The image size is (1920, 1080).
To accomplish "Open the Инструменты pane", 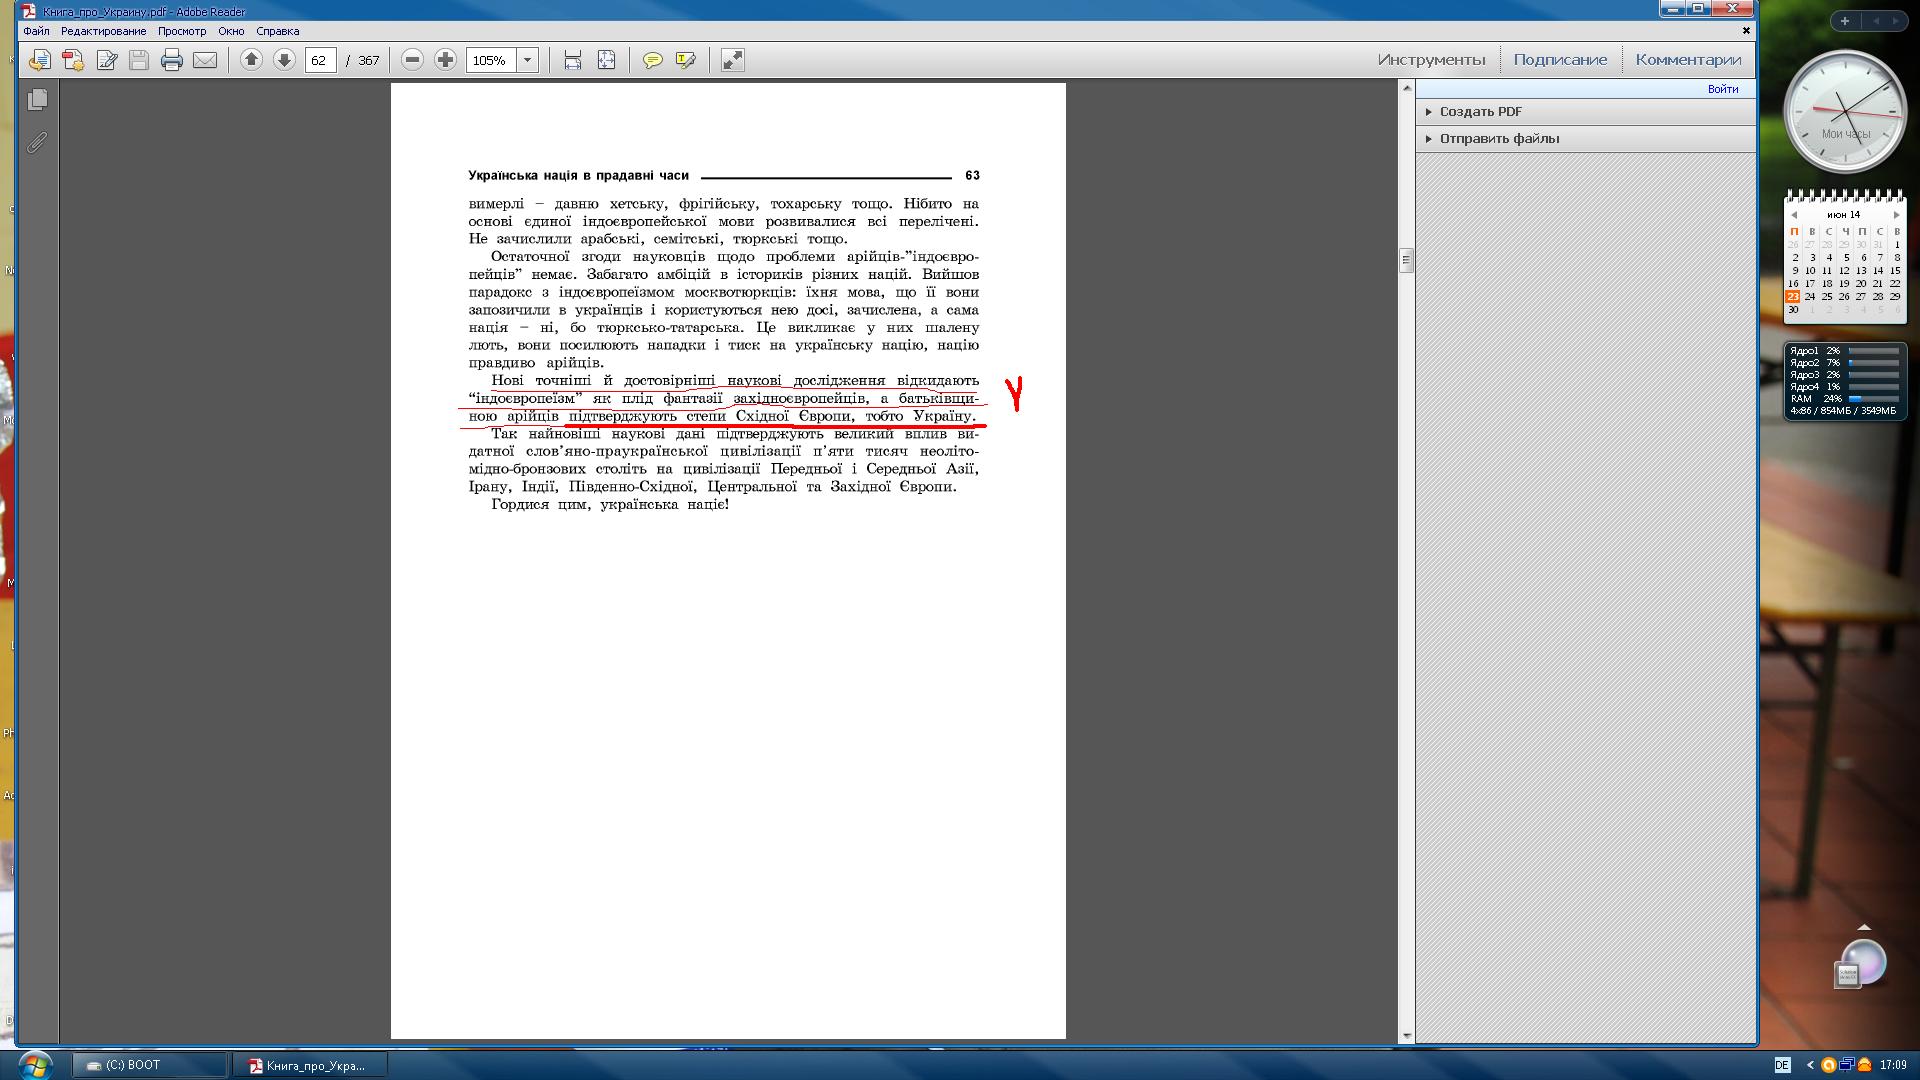I will coord(1431,60).
